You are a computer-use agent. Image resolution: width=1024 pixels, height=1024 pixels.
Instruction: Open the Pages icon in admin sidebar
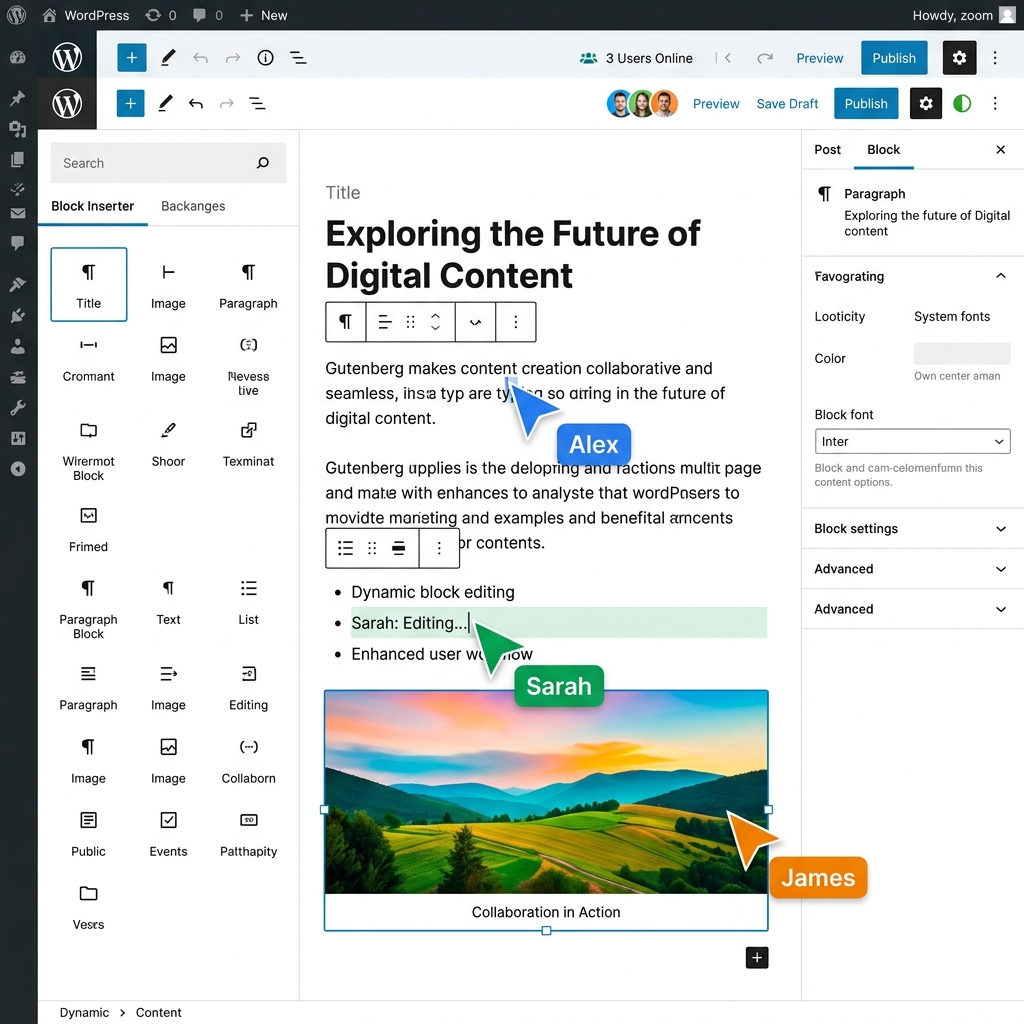[18, 159]
